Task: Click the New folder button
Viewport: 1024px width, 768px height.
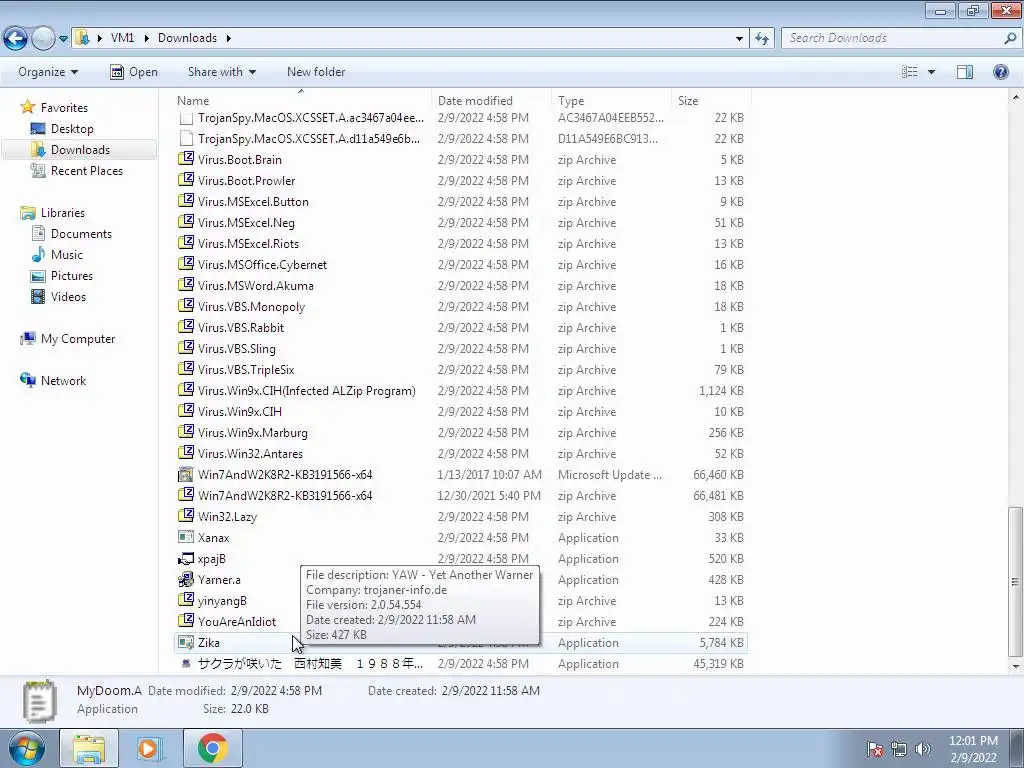Action: coord(316,72)
